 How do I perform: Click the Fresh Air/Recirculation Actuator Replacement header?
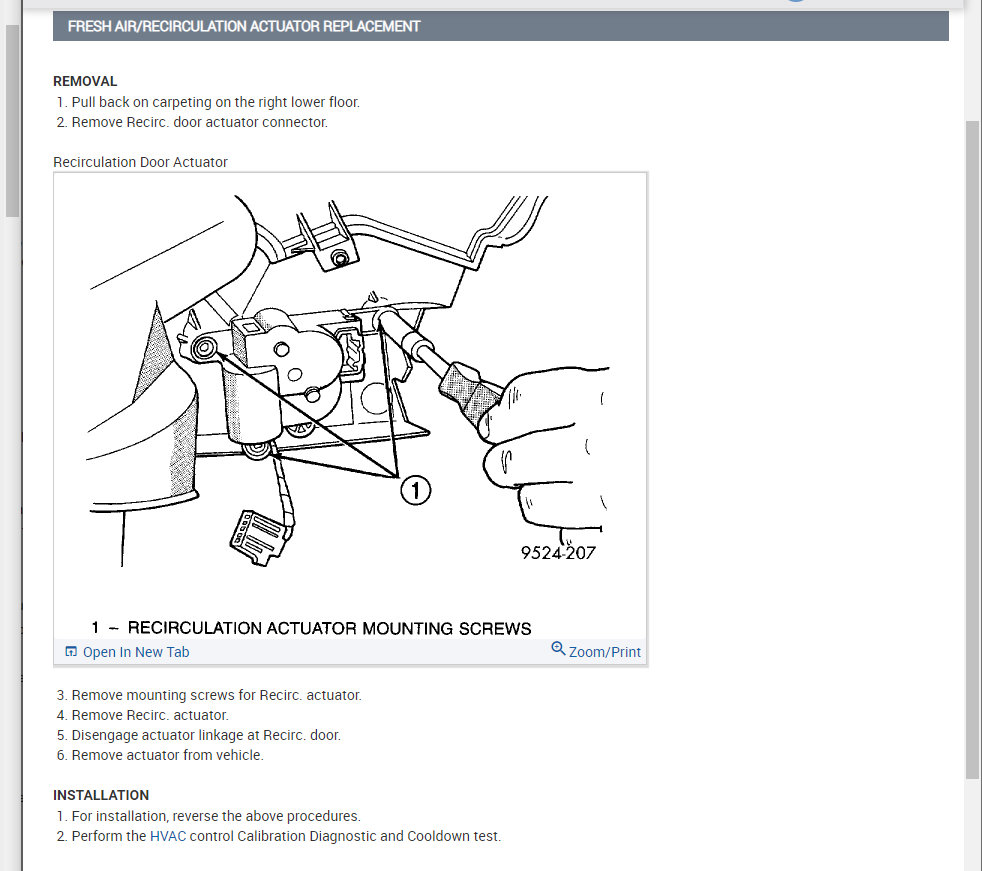pos(500,26)
